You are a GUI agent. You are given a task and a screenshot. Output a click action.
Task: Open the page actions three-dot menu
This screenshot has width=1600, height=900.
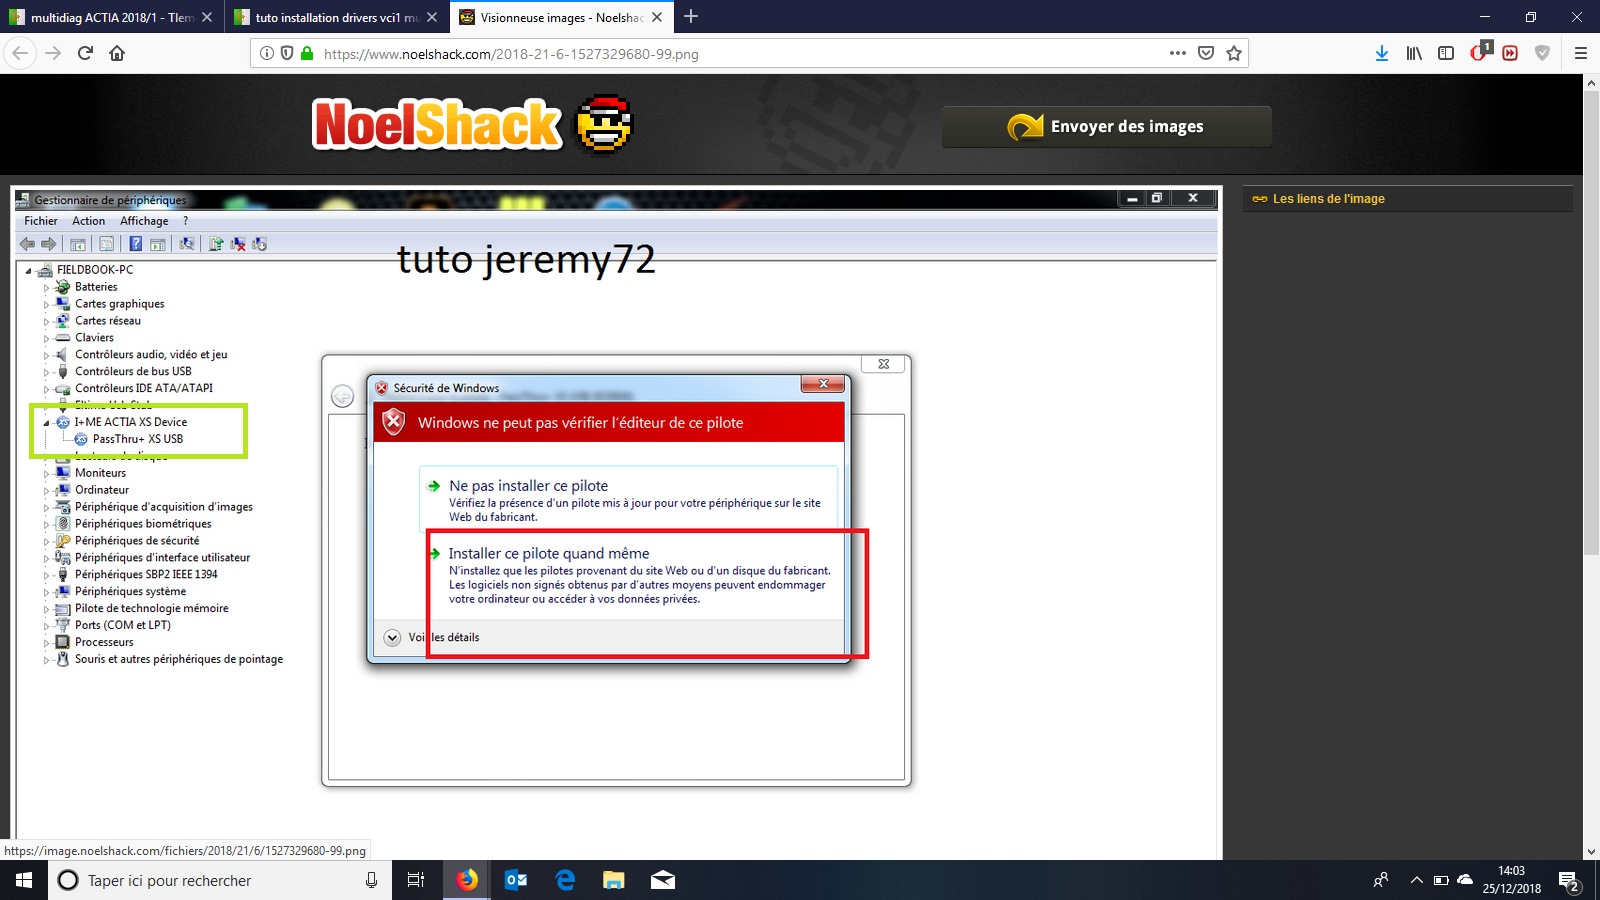[x=1178, y=53]
